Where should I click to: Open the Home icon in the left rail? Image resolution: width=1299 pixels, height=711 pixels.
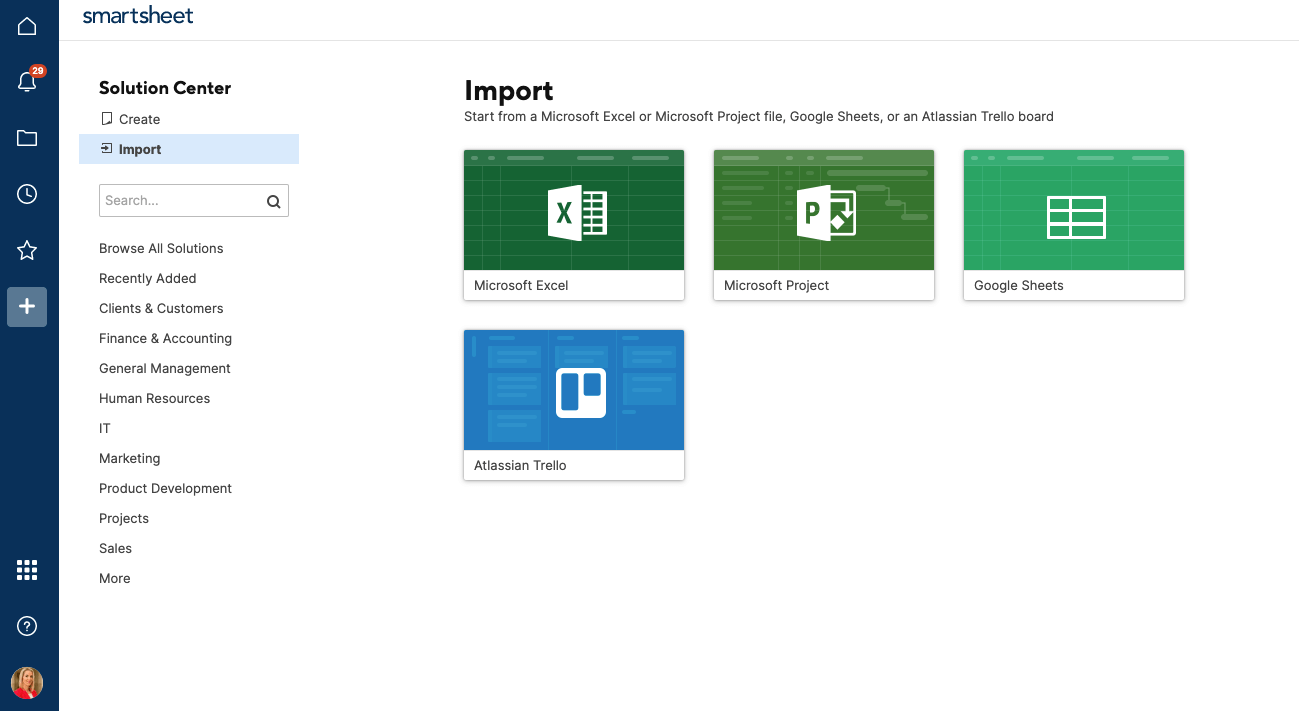click(x=27, y=26)
